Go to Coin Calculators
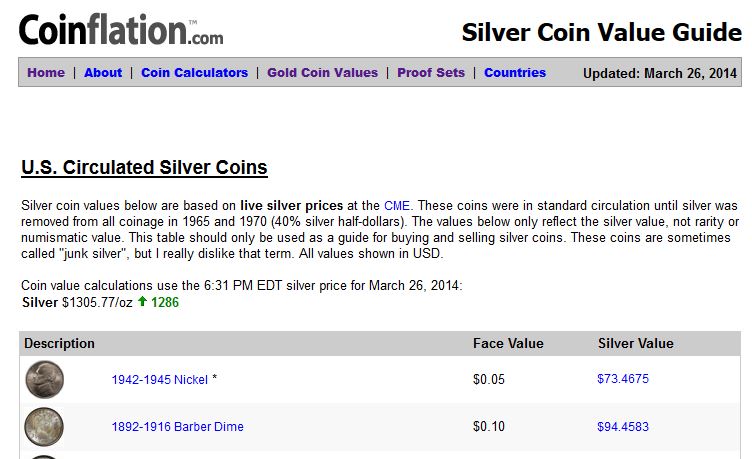 point(194,72)
